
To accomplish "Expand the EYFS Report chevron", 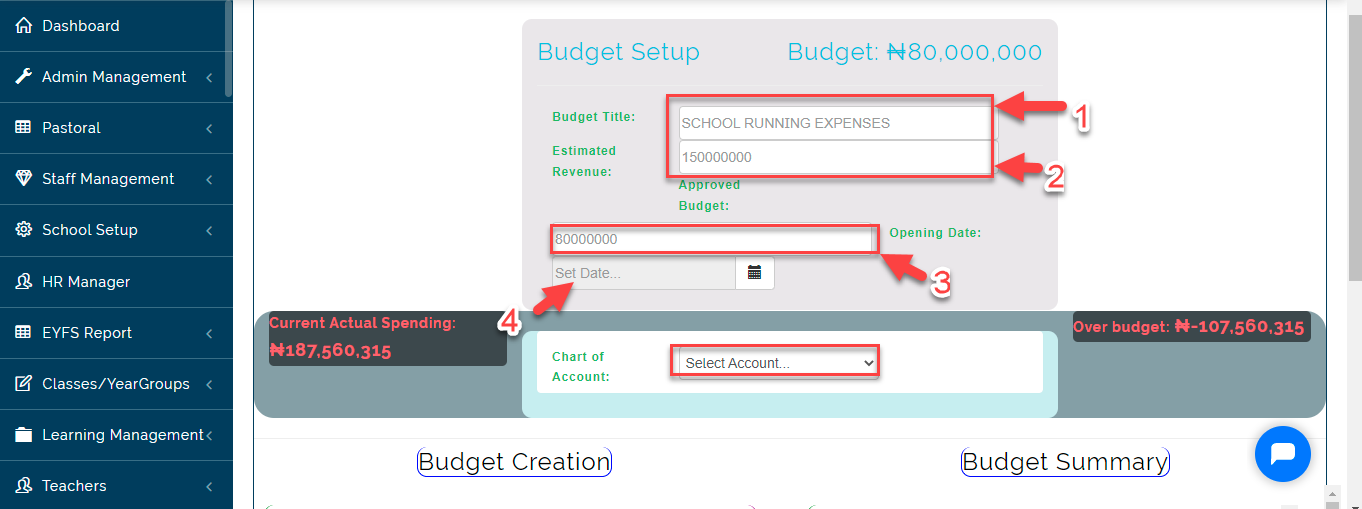I will click(x=209, y=333).
